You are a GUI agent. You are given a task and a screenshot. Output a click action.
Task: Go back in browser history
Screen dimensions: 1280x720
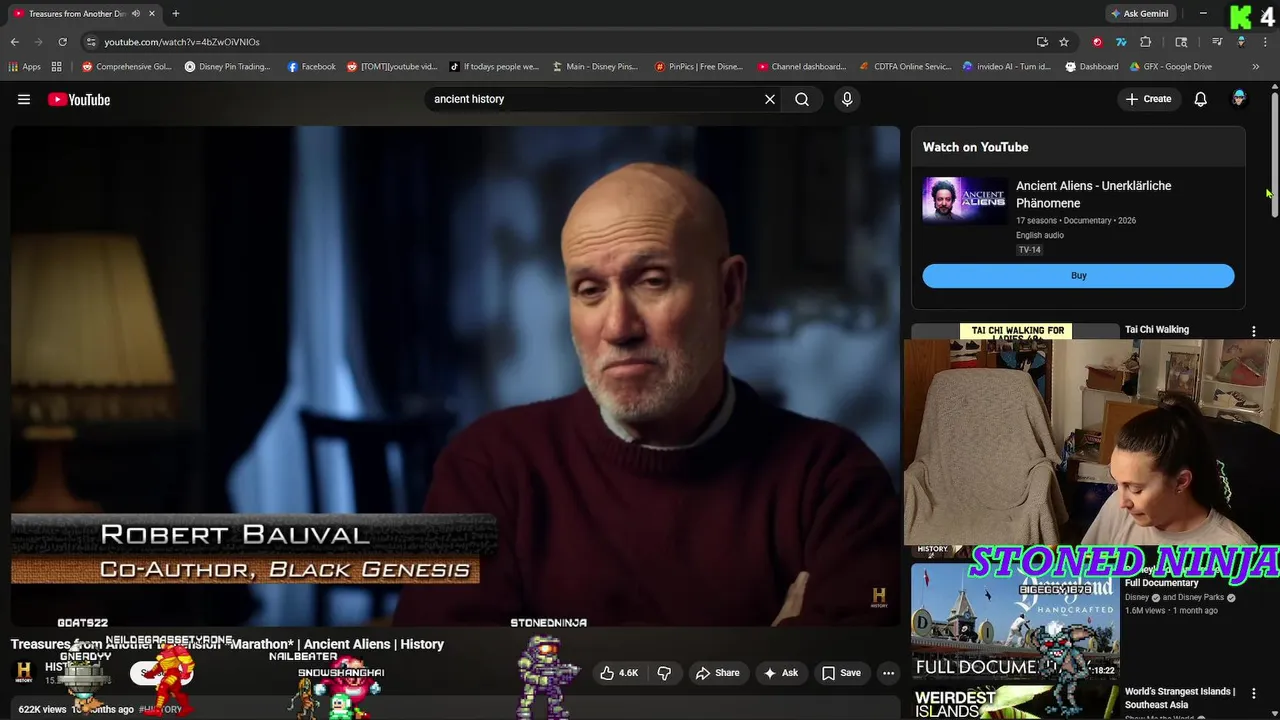tap(14, 42)
